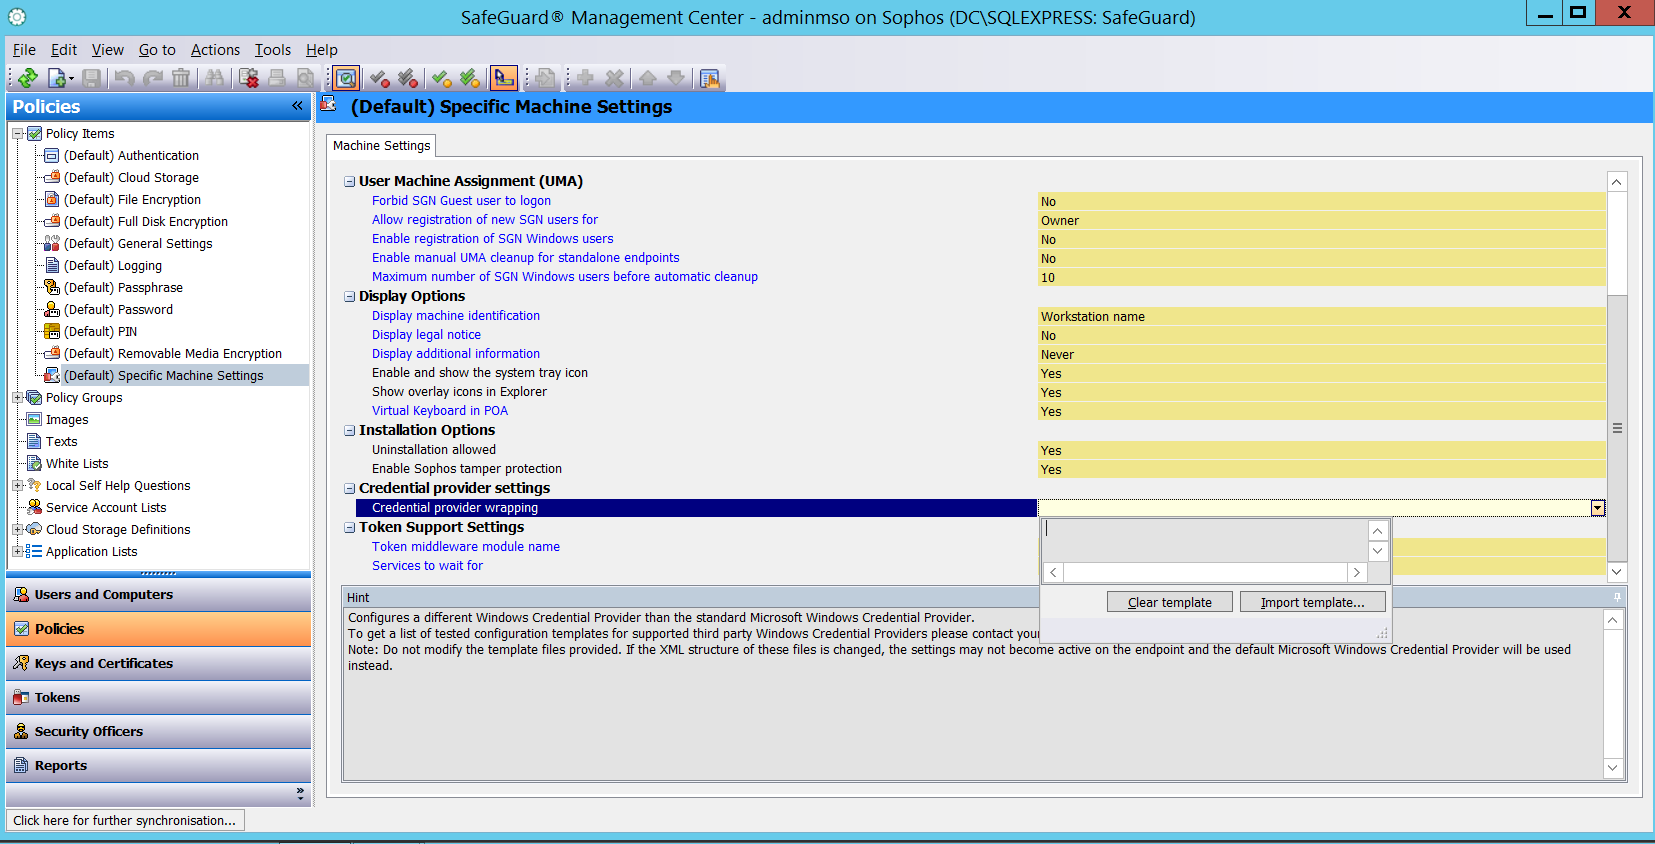1655x844 pixels.
Task: Click the settings list scroll down arrow
Action: (1617, 572)
